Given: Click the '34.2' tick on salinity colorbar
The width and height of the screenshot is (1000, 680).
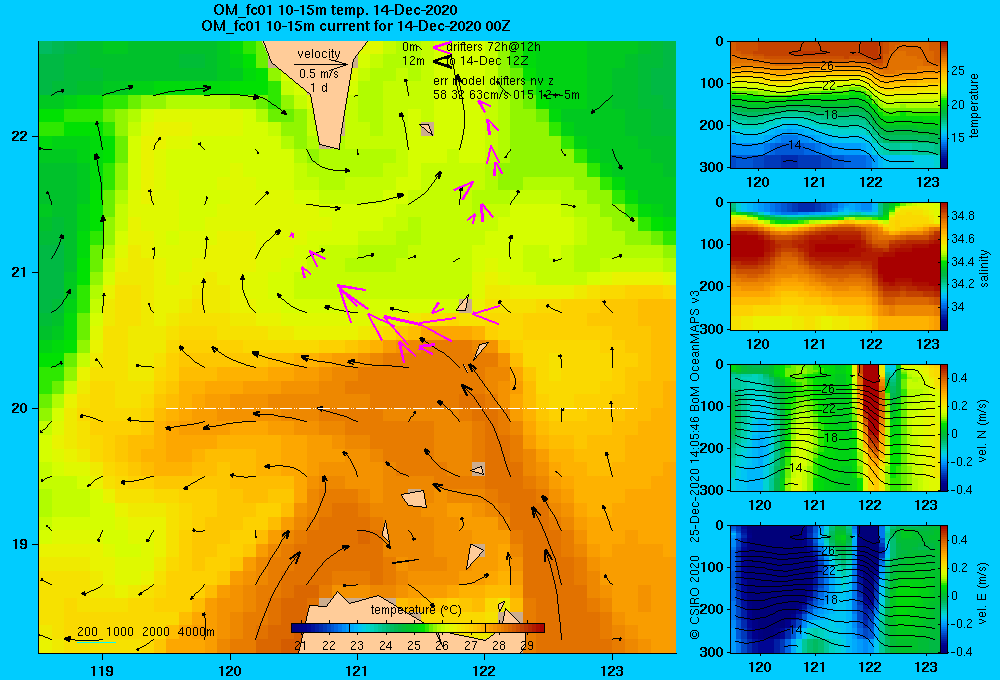Looking at the screenshot, I should point(962,283).
